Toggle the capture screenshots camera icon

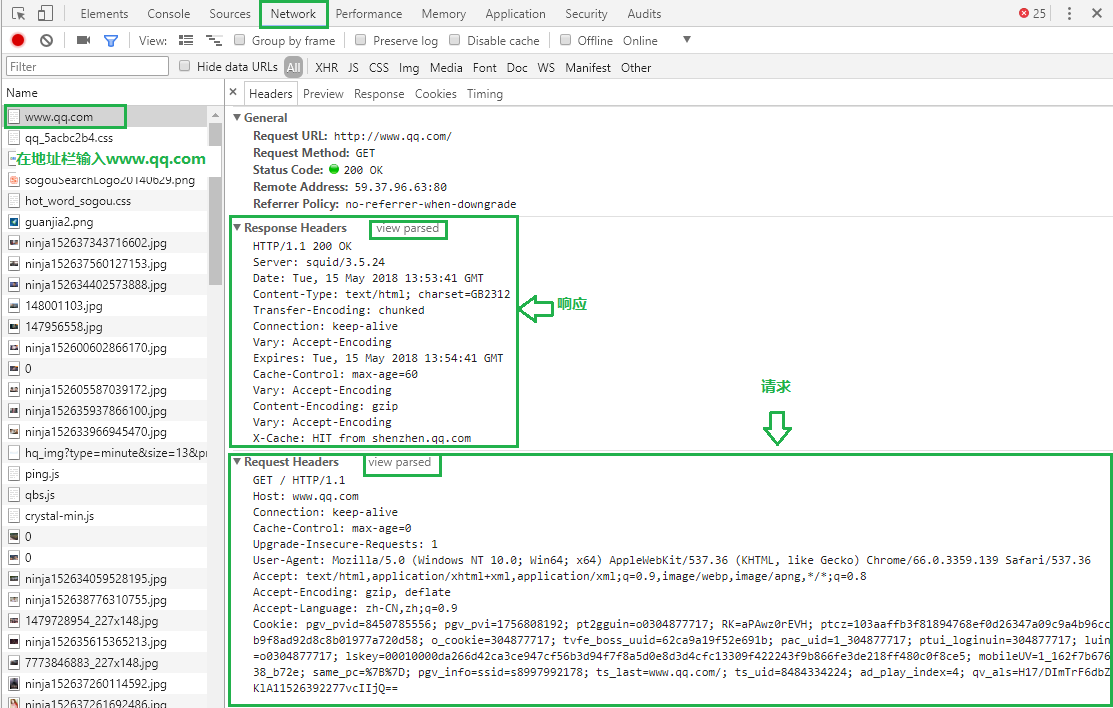pyautogui.click(x=83, y=40)
